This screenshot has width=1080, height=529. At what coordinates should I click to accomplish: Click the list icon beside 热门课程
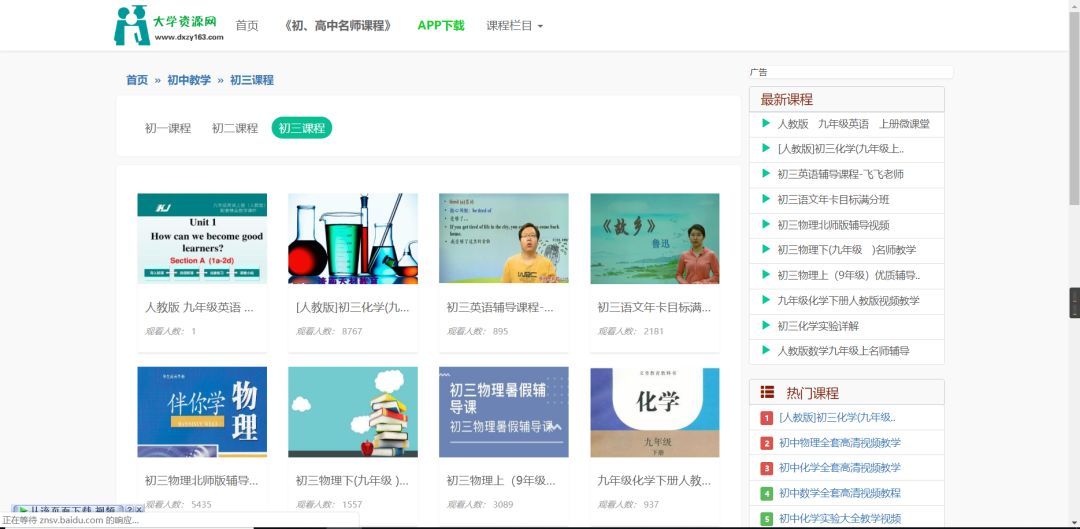tap(767, 392)
